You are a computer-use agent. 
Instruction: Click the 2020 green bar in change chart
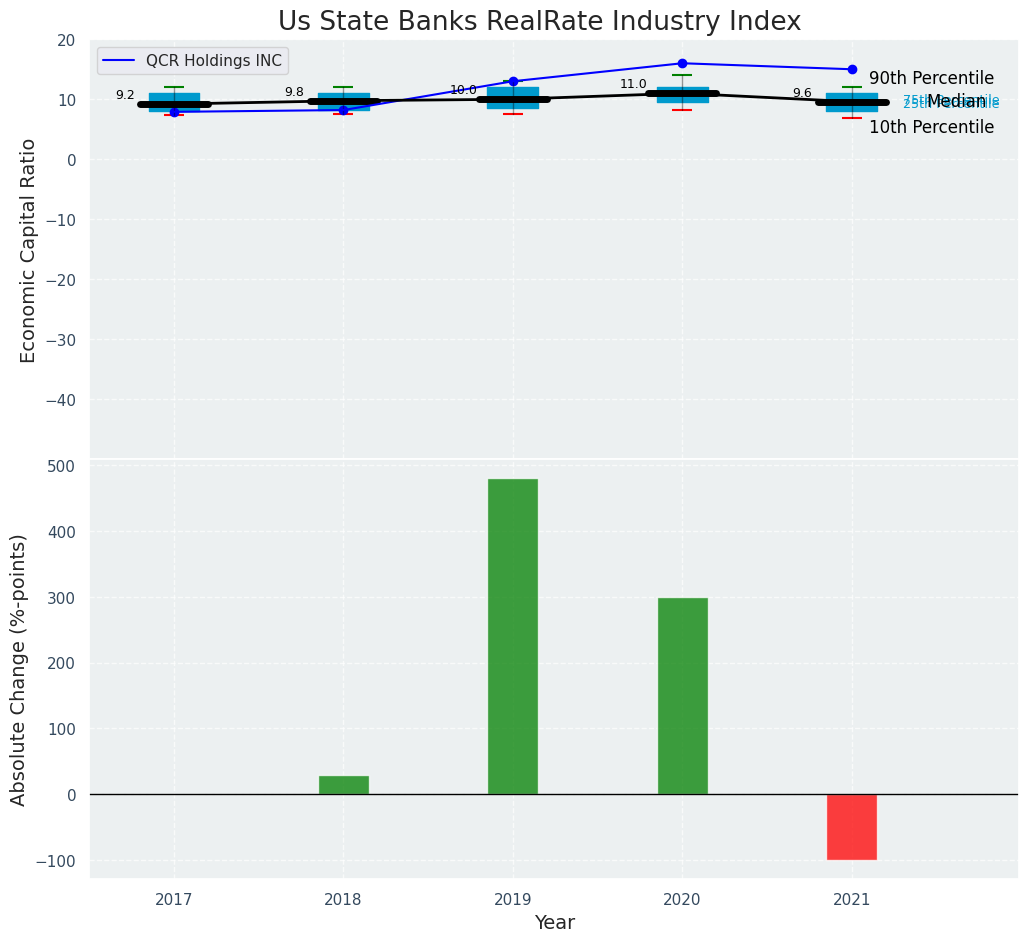coord(683,696)
